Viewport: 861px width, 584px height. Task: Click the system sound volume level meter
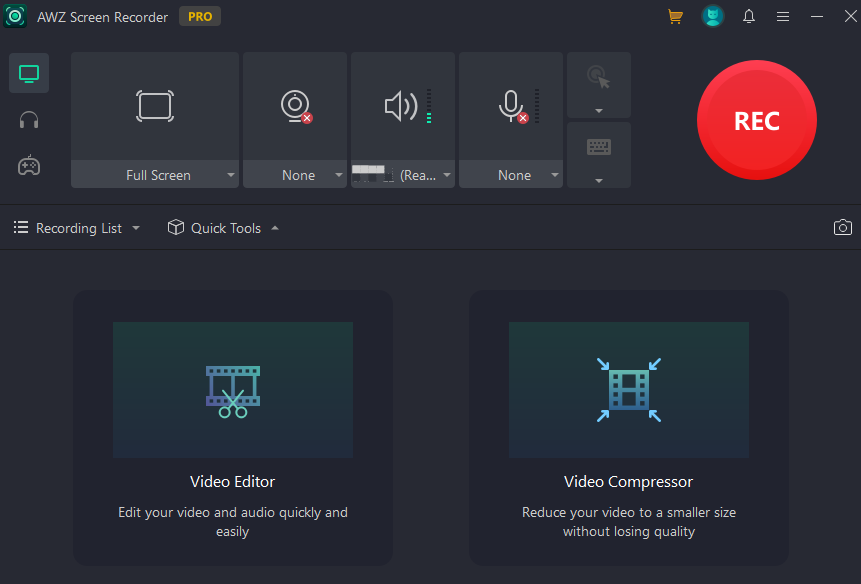coord(429,106)
